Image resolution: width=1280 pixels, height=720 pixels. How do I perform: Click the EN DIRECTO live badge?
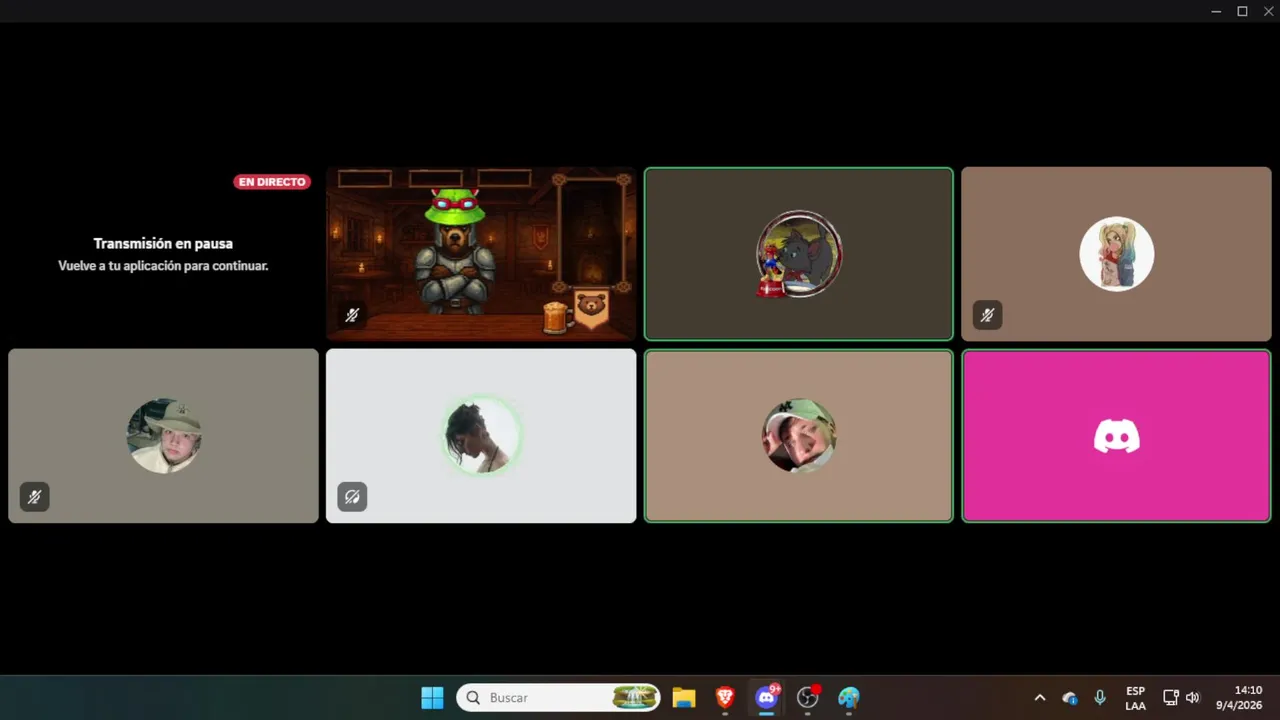(272, 182)
